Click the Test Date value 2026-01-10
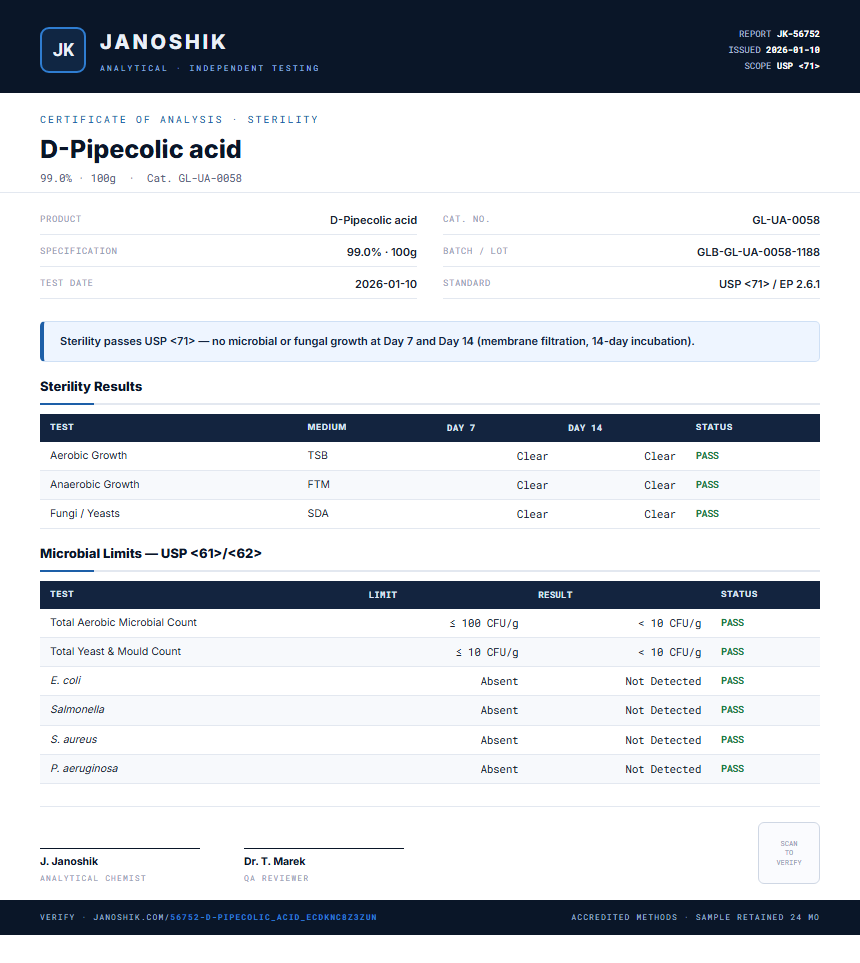860x963 pixels. 386,284
